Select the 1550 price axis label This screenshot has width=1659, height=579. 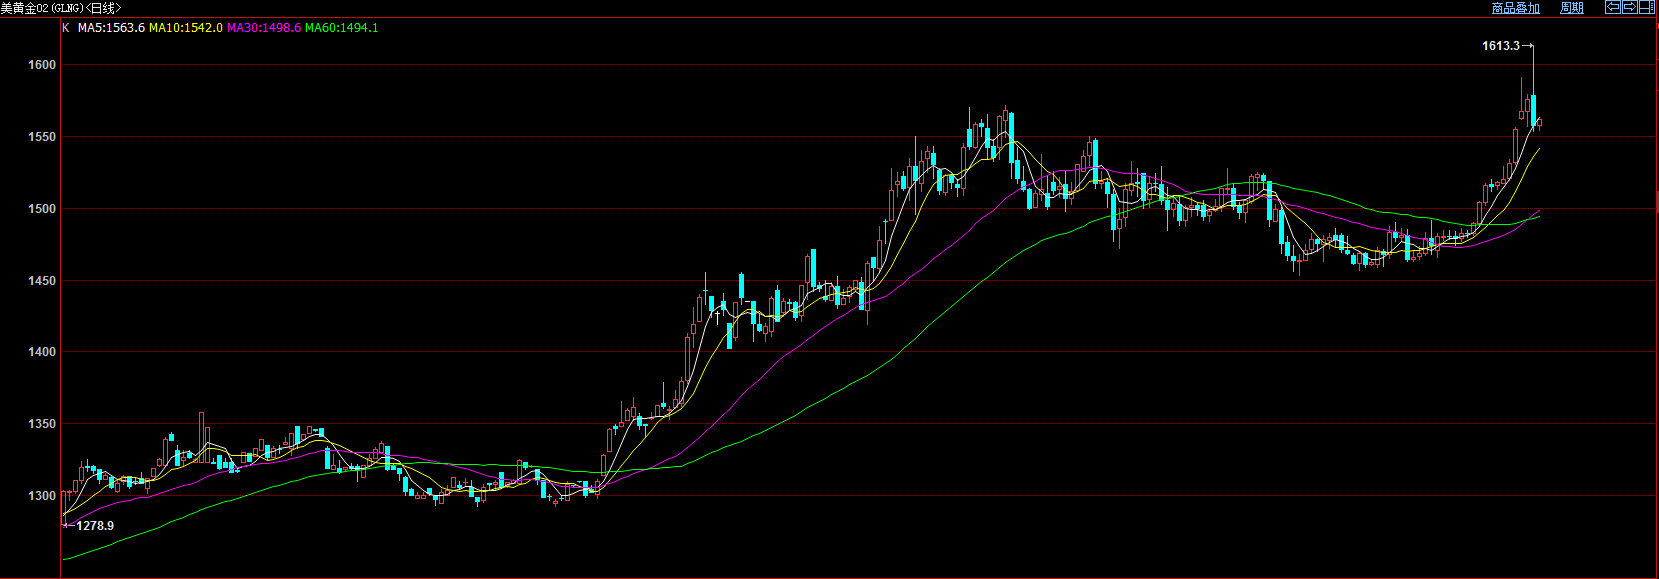42,137
